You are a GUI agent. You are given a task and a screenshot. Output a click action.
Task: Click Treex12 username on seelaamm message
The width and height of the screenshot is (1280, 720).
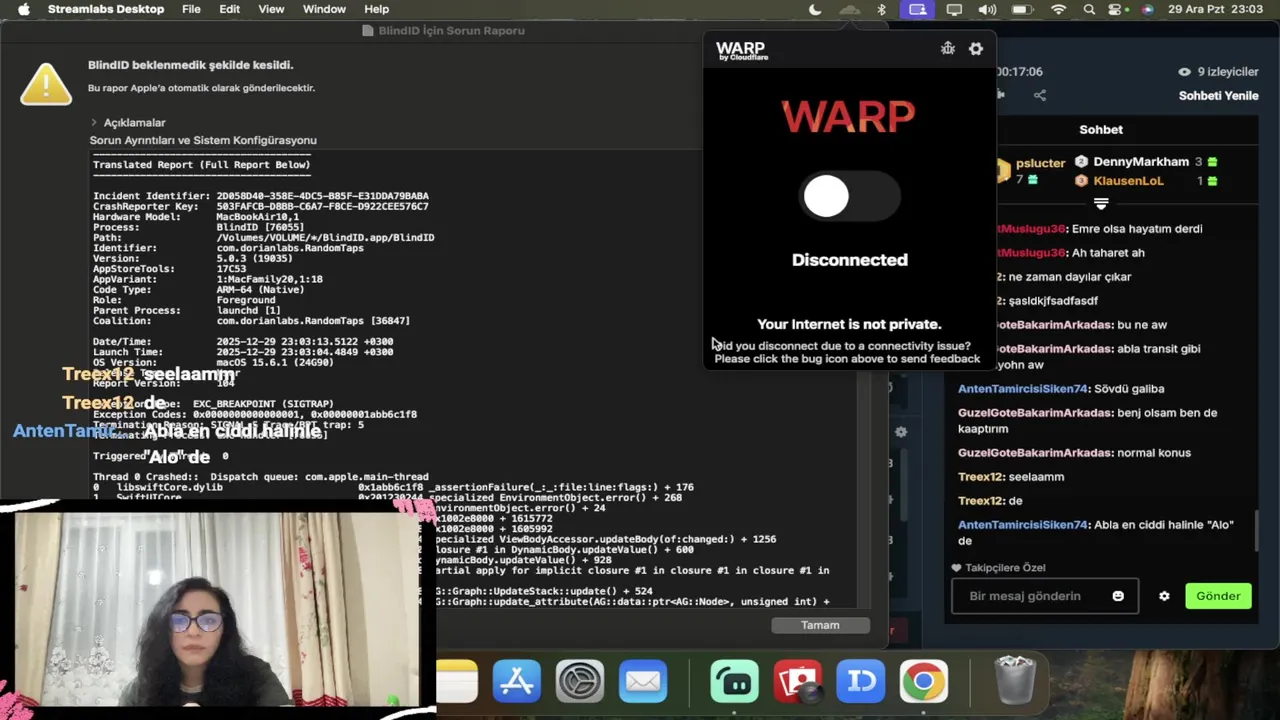click(980, 477)
